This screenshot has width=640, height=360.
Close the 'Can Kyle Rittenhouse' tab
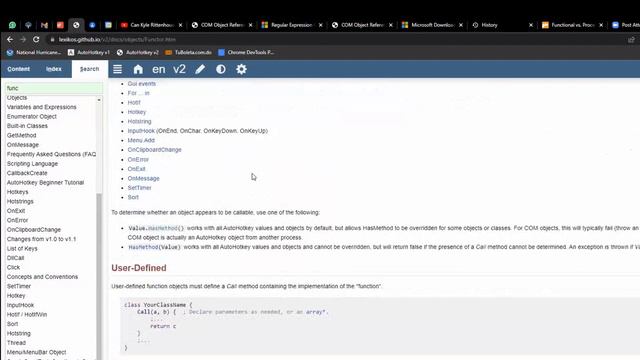pos(180,25)
